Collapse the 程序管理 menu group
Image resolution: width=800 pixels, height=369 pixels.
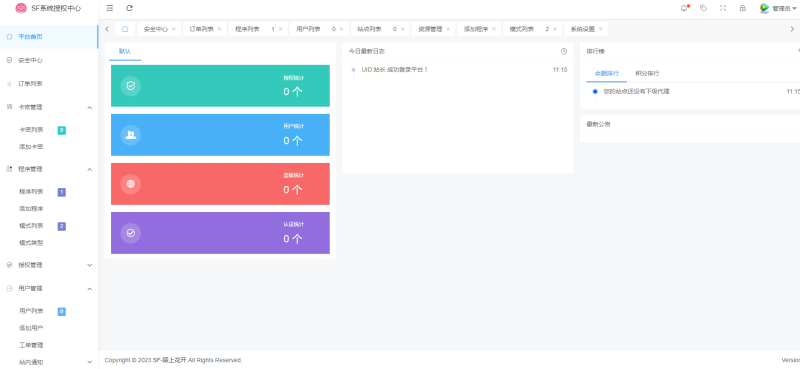[49, 169]
